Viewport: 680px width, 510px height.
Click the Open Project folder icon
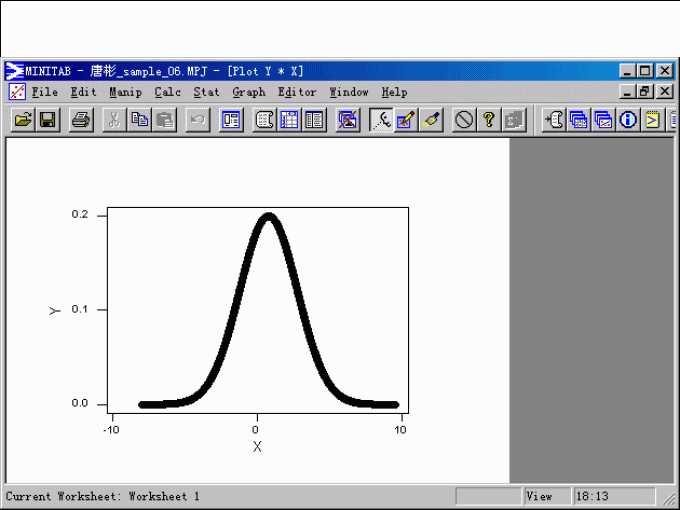coord(22,120)
